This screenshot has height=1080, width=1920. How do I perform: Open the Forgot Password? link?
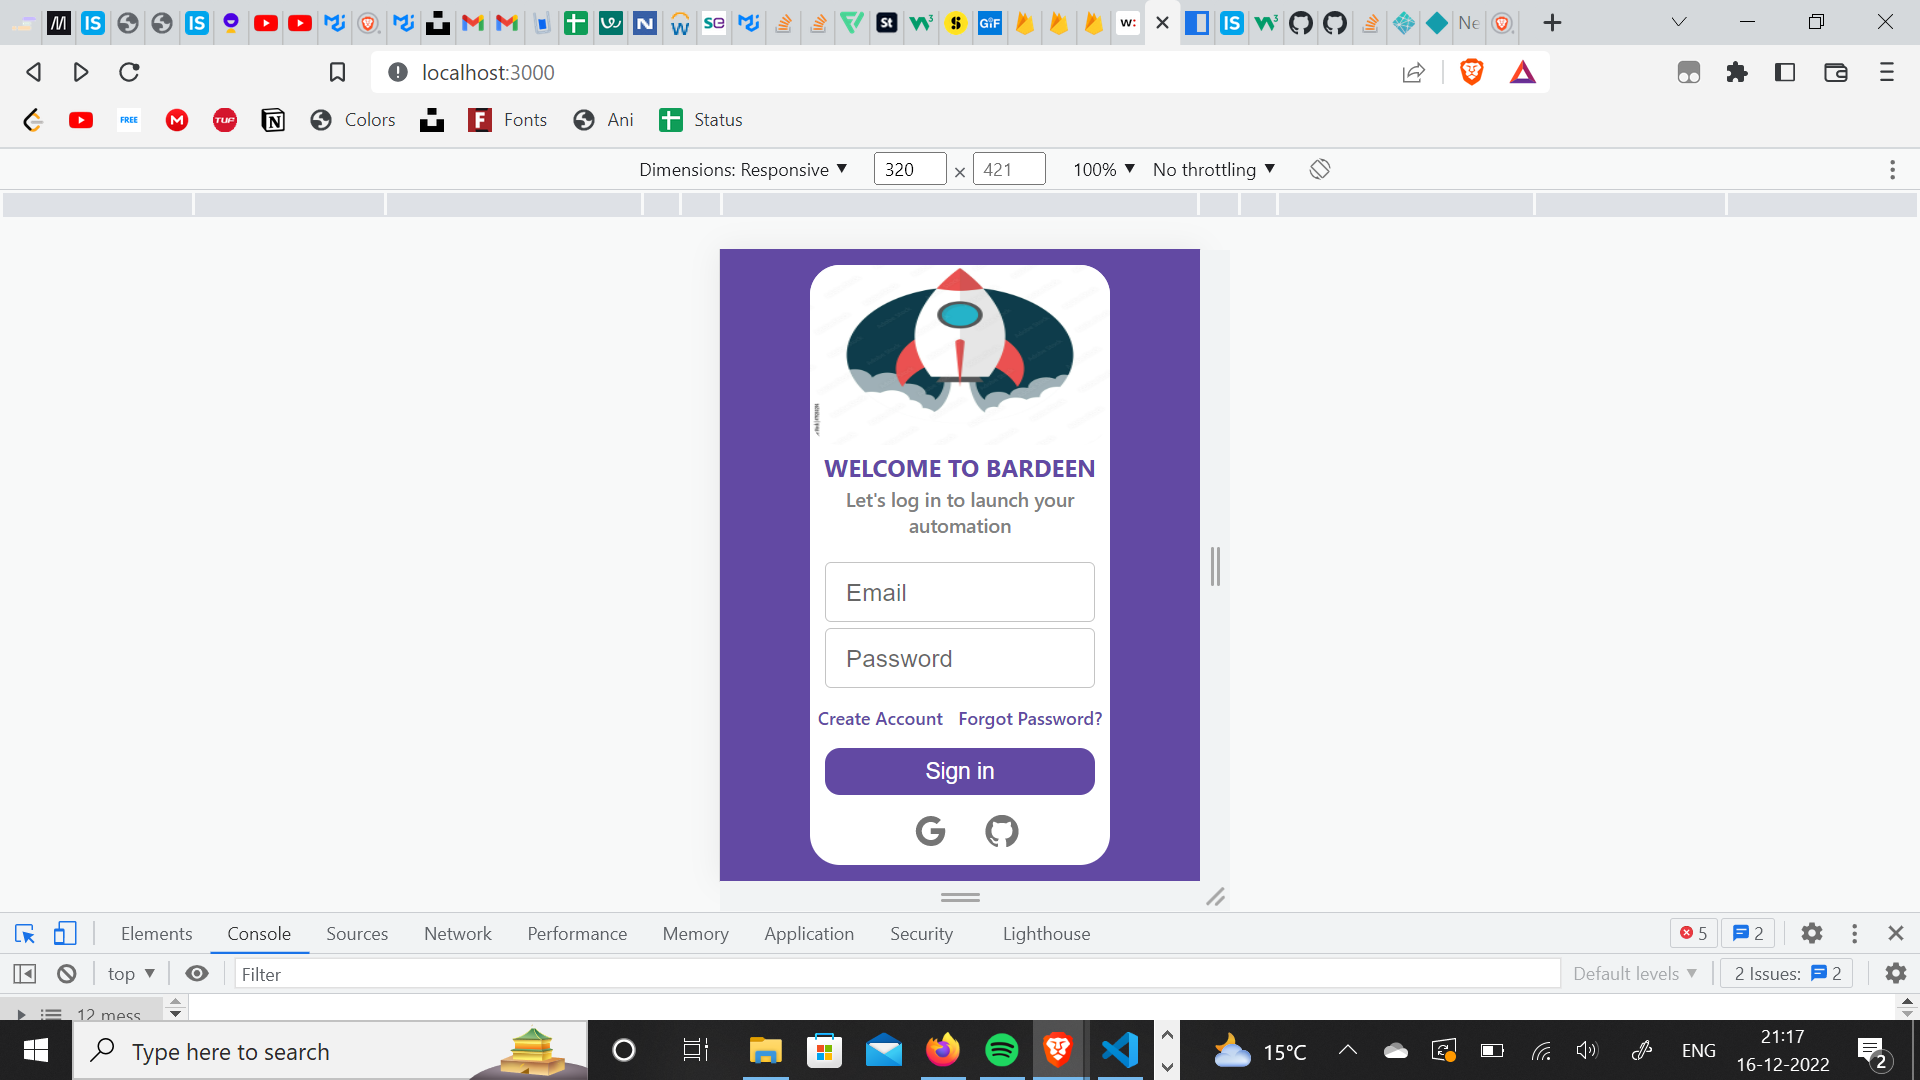point(1030,719)
